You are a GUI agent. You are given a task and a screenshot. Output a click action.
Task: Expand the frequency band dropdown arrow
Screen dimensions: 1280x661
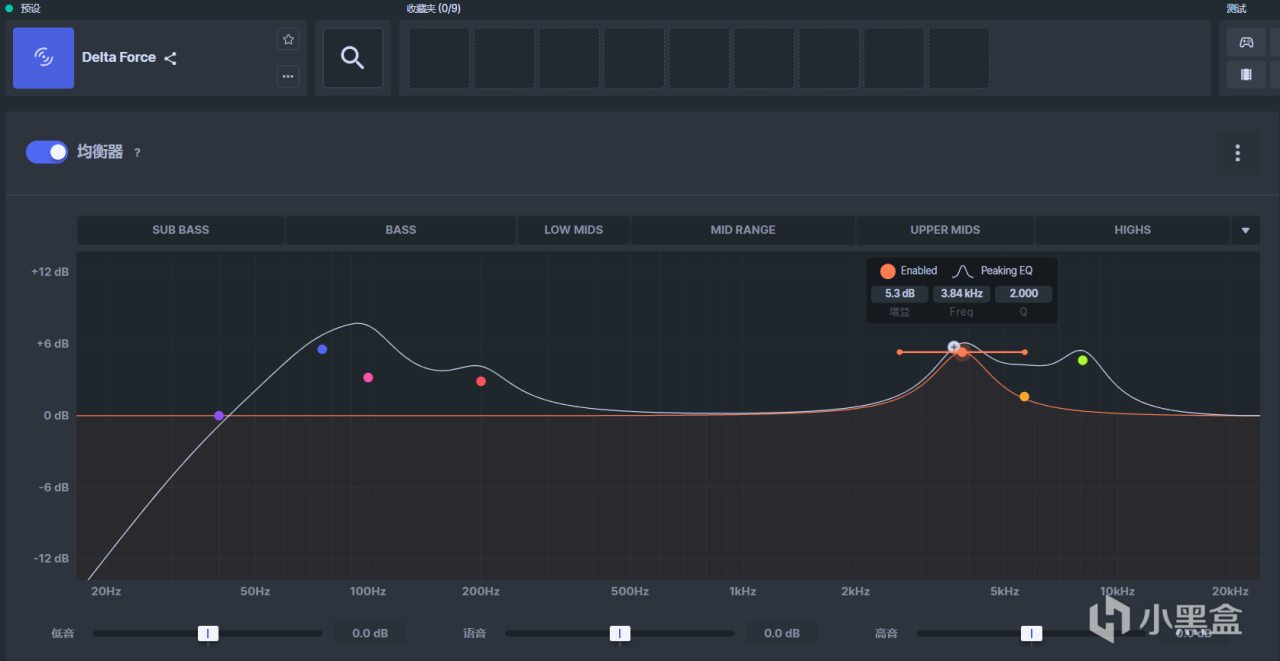1245,230
